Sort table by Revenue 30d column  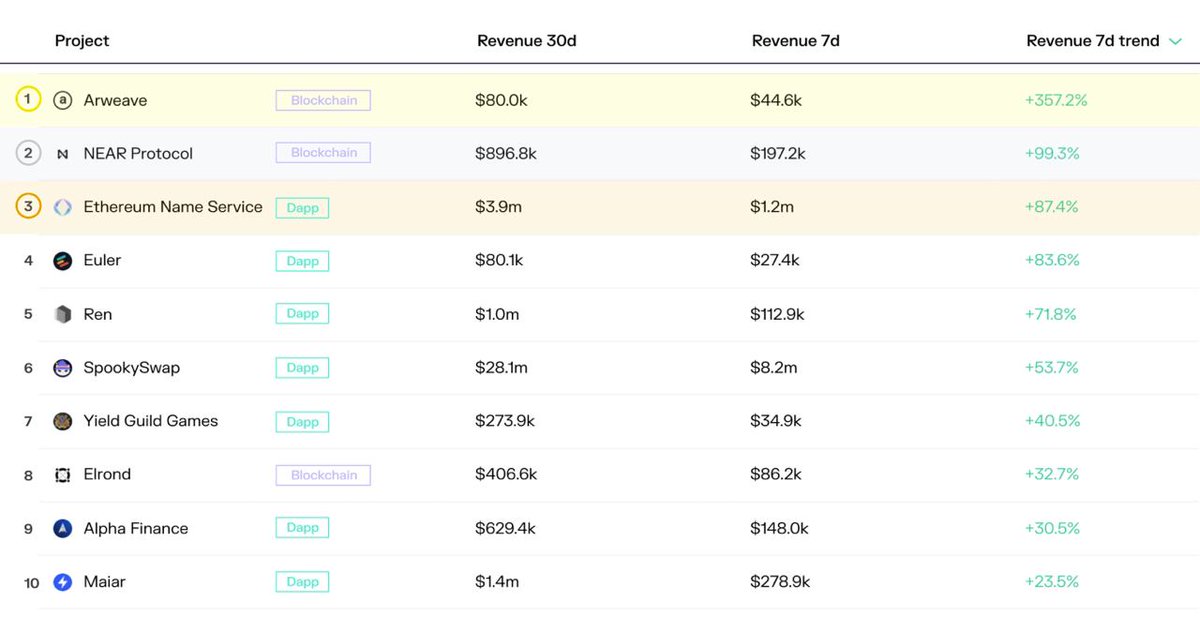coord(527,41)
